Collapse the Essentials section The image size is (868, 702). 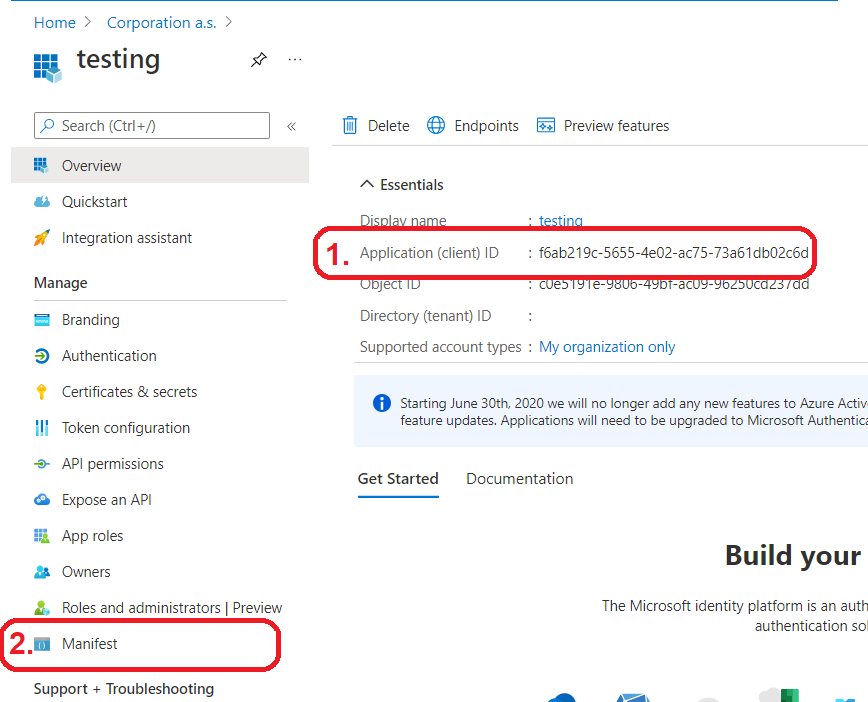366,185
